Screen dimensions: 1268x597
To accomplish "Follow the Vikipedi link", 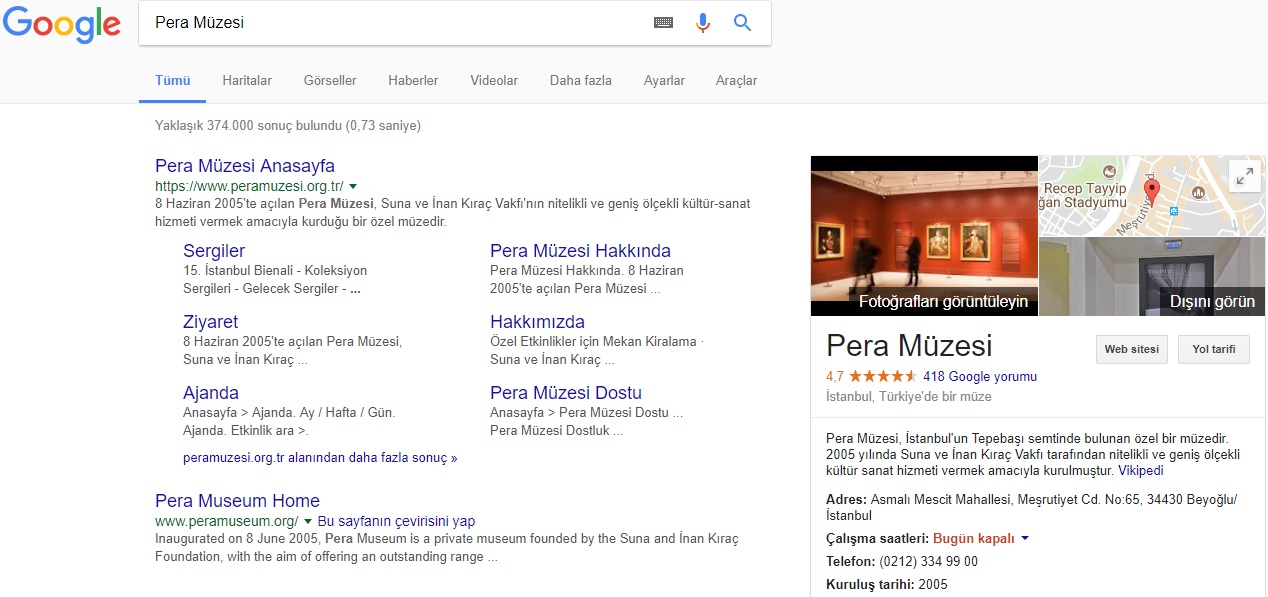I will point(1141,470).
